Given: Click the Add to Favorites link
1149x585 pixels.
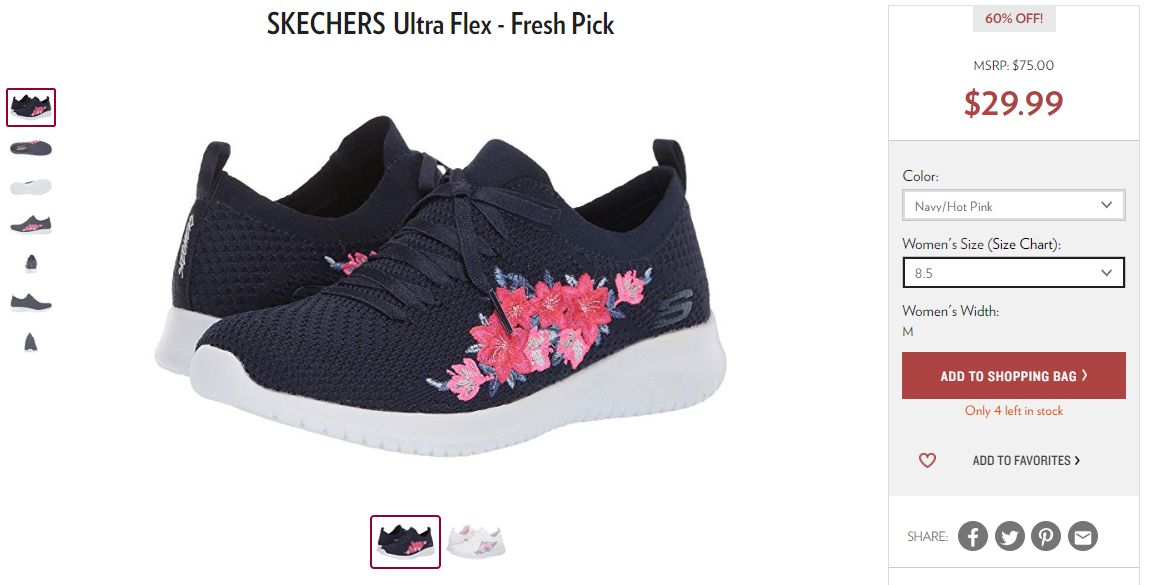Looking at the screenshot, I should click(x=1026, y=460).
